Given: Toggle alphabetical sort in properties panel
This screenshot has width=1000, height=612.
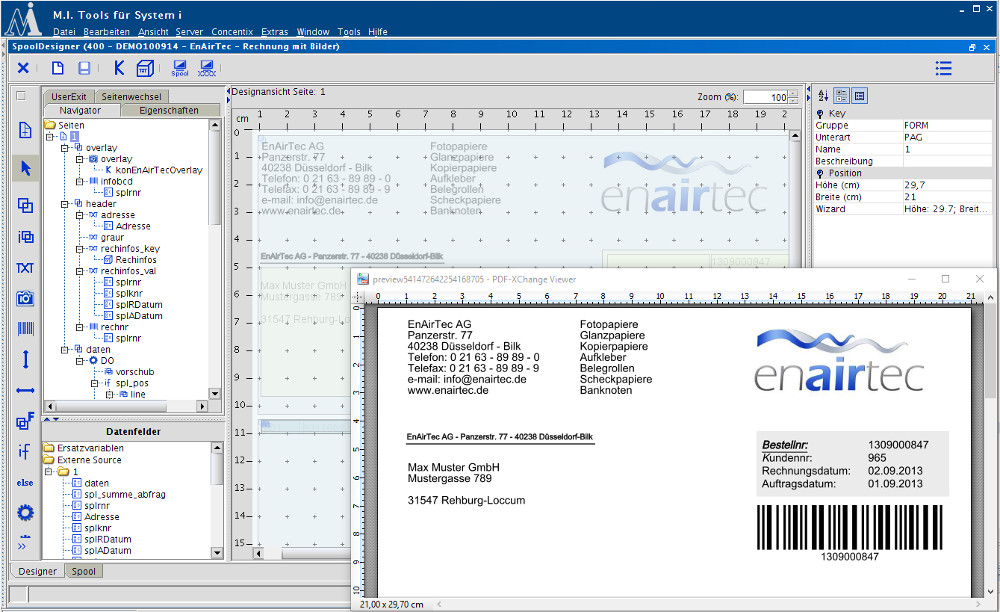Looking at the screenshot, I should pos(823,96).
